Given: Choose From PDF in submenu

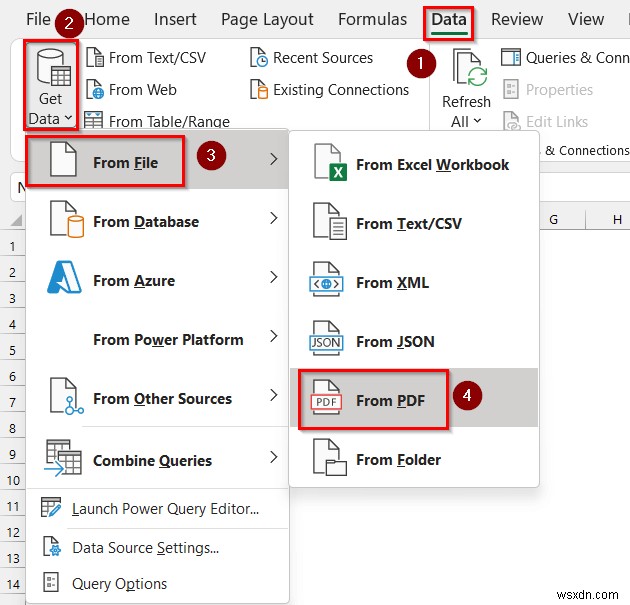Looking at the screenshot, I should pos(414,398).
